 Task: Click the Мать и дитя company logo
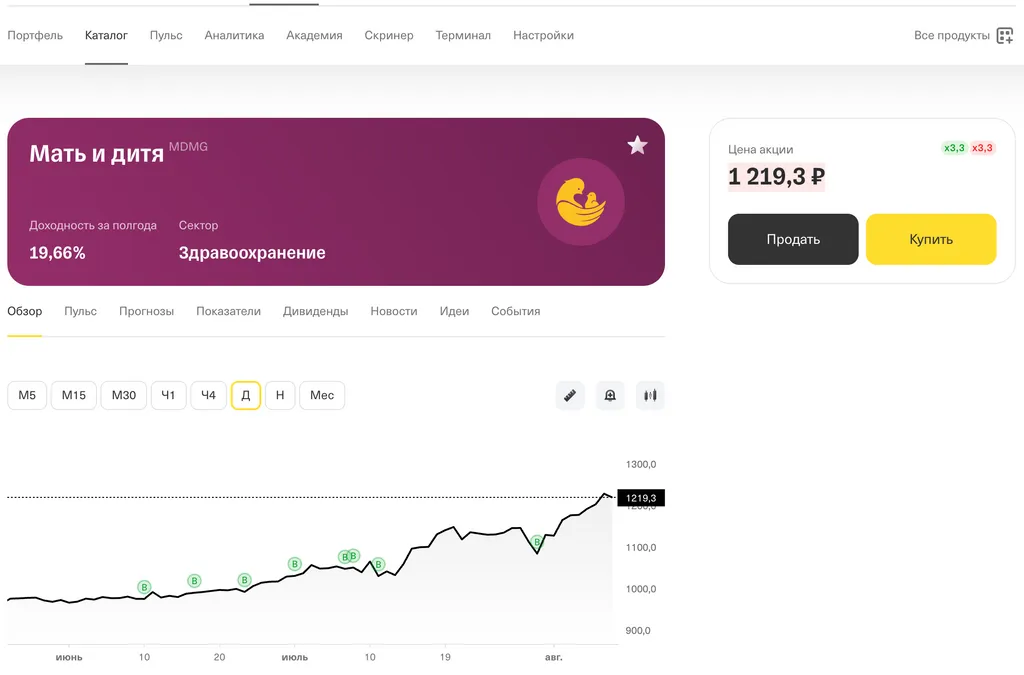pos(581,202)
